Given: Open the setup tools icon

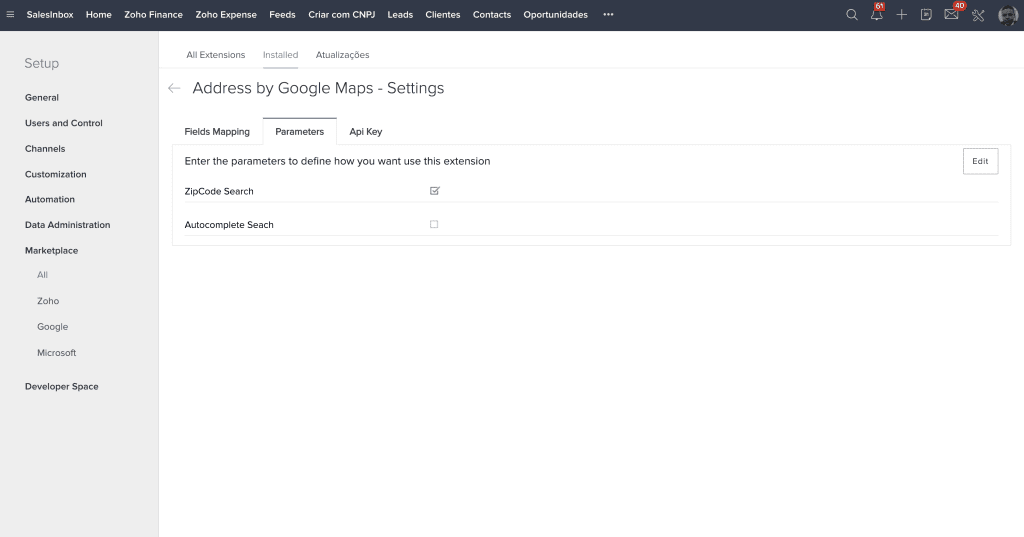Looking at the screenshot, I should coord(978,15).
